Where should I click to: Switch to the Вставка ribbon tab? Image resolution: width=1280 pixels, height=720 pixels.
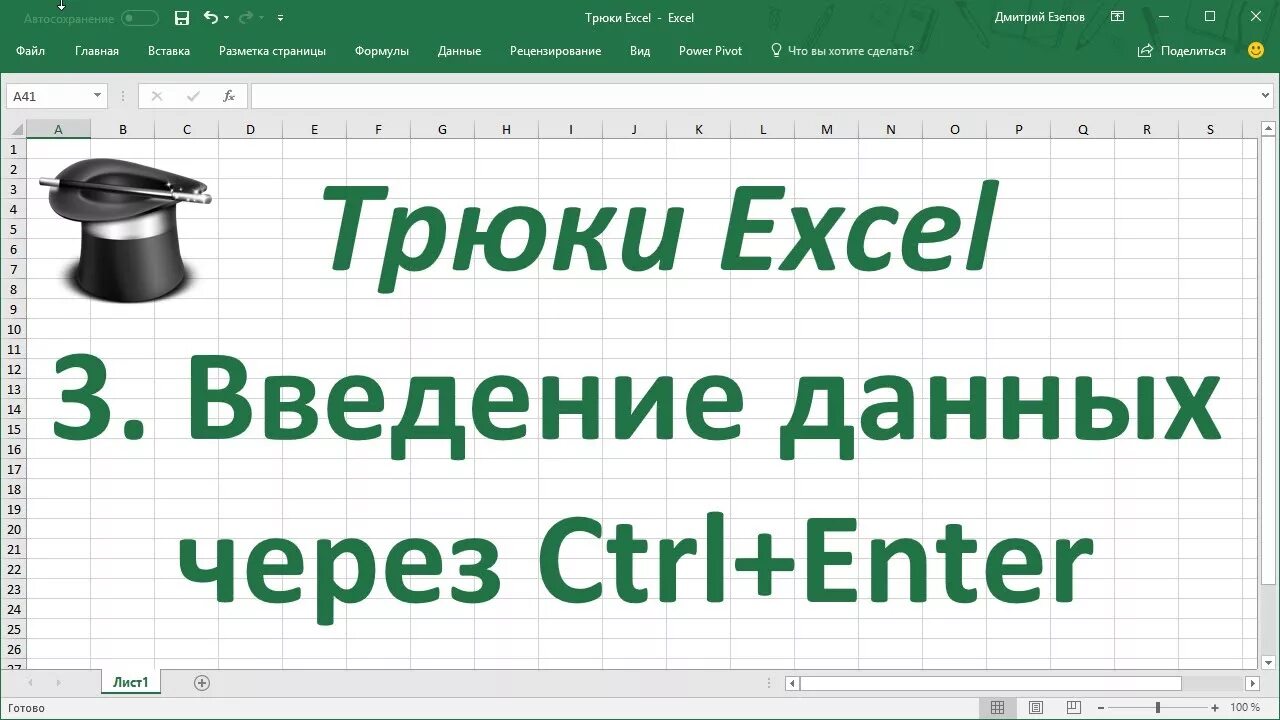coord(169,51)
